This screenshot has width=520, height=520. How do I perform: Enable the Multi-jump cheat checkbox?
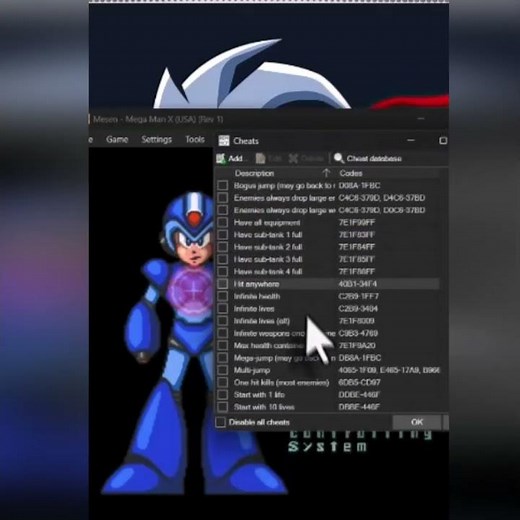coord(223,370)
